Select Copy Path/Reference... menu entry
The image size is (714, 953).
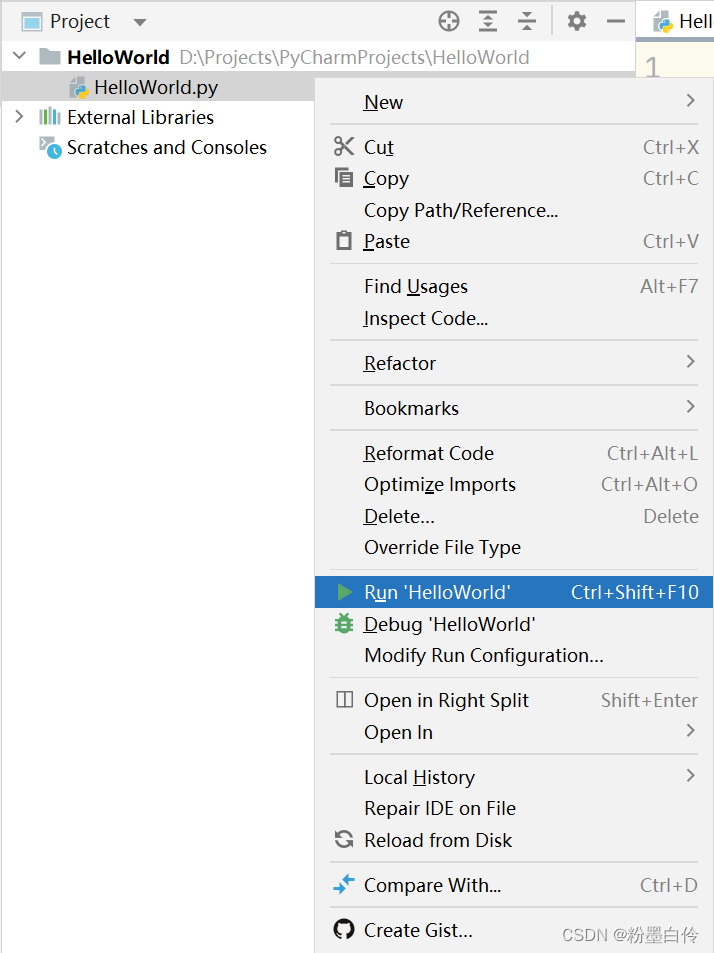(x=514, y=210)
